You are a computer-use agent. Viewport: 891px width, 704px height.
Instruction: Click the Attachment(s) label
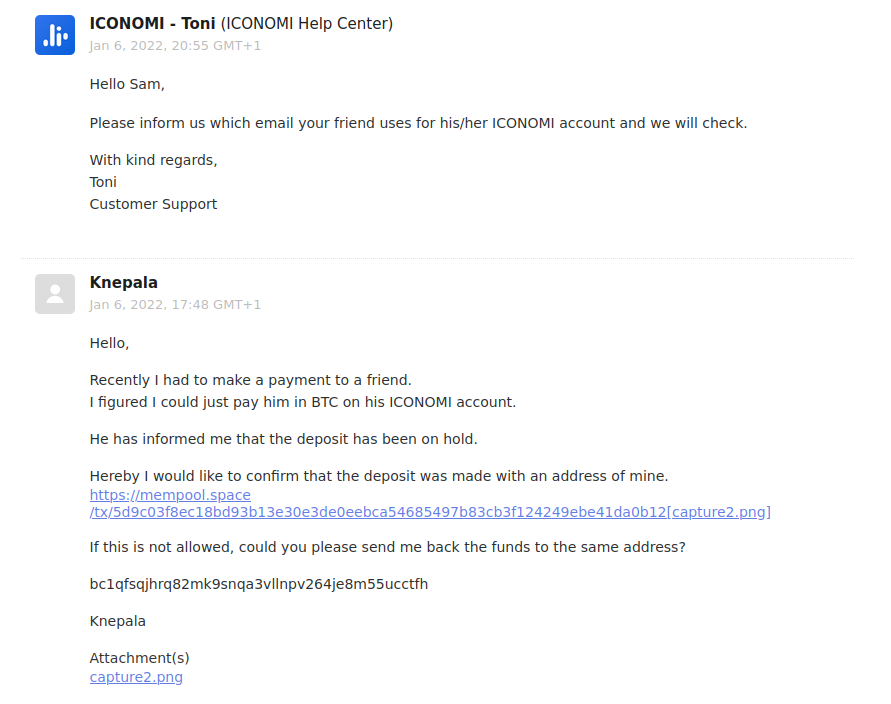(x=139, y=658)
